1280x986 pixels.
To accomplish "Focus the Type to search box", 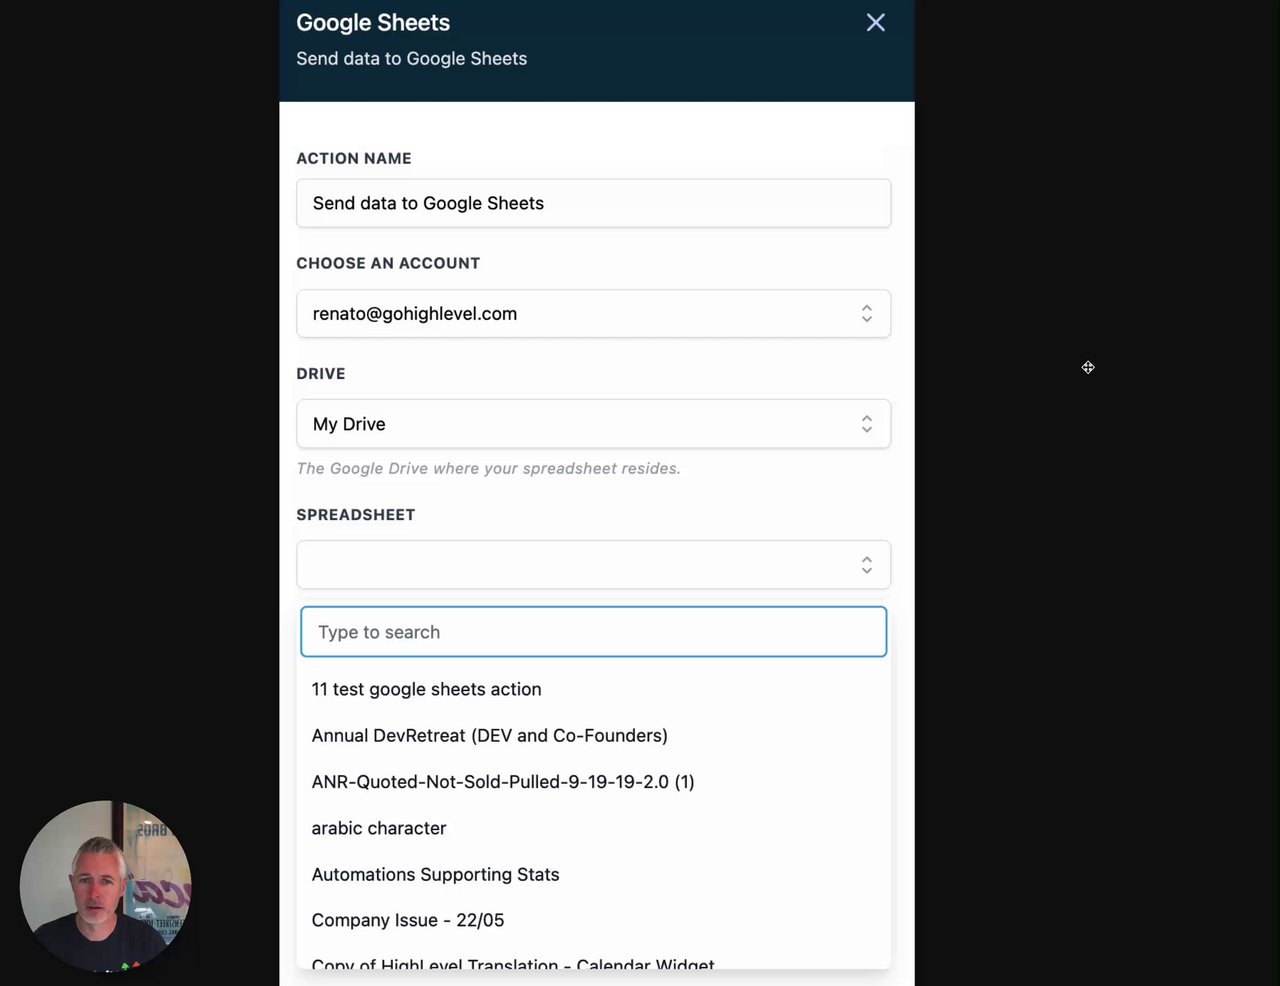I will (x=593, y=632).
